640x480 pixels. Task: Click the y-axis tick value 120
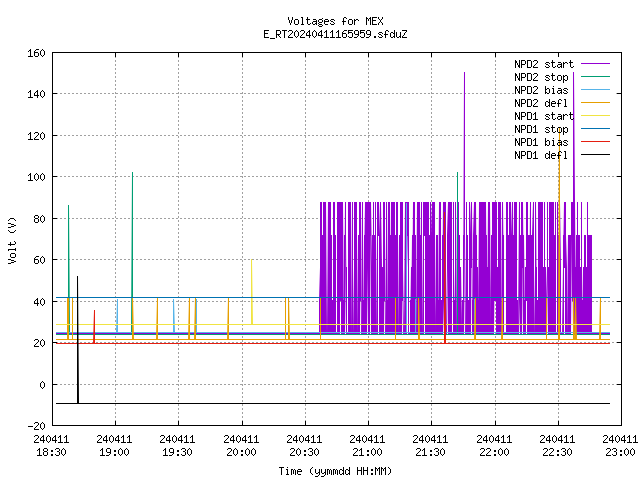[36, 136]
